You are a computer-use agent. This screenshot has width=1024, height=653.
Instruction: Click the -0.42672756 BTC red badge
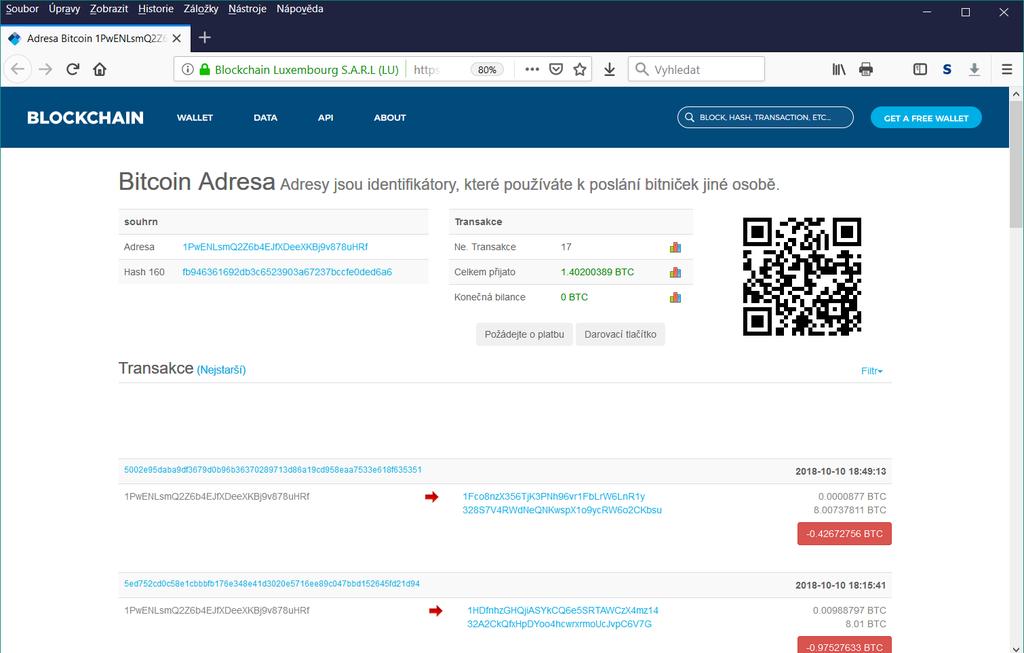[x=844, y=534]
